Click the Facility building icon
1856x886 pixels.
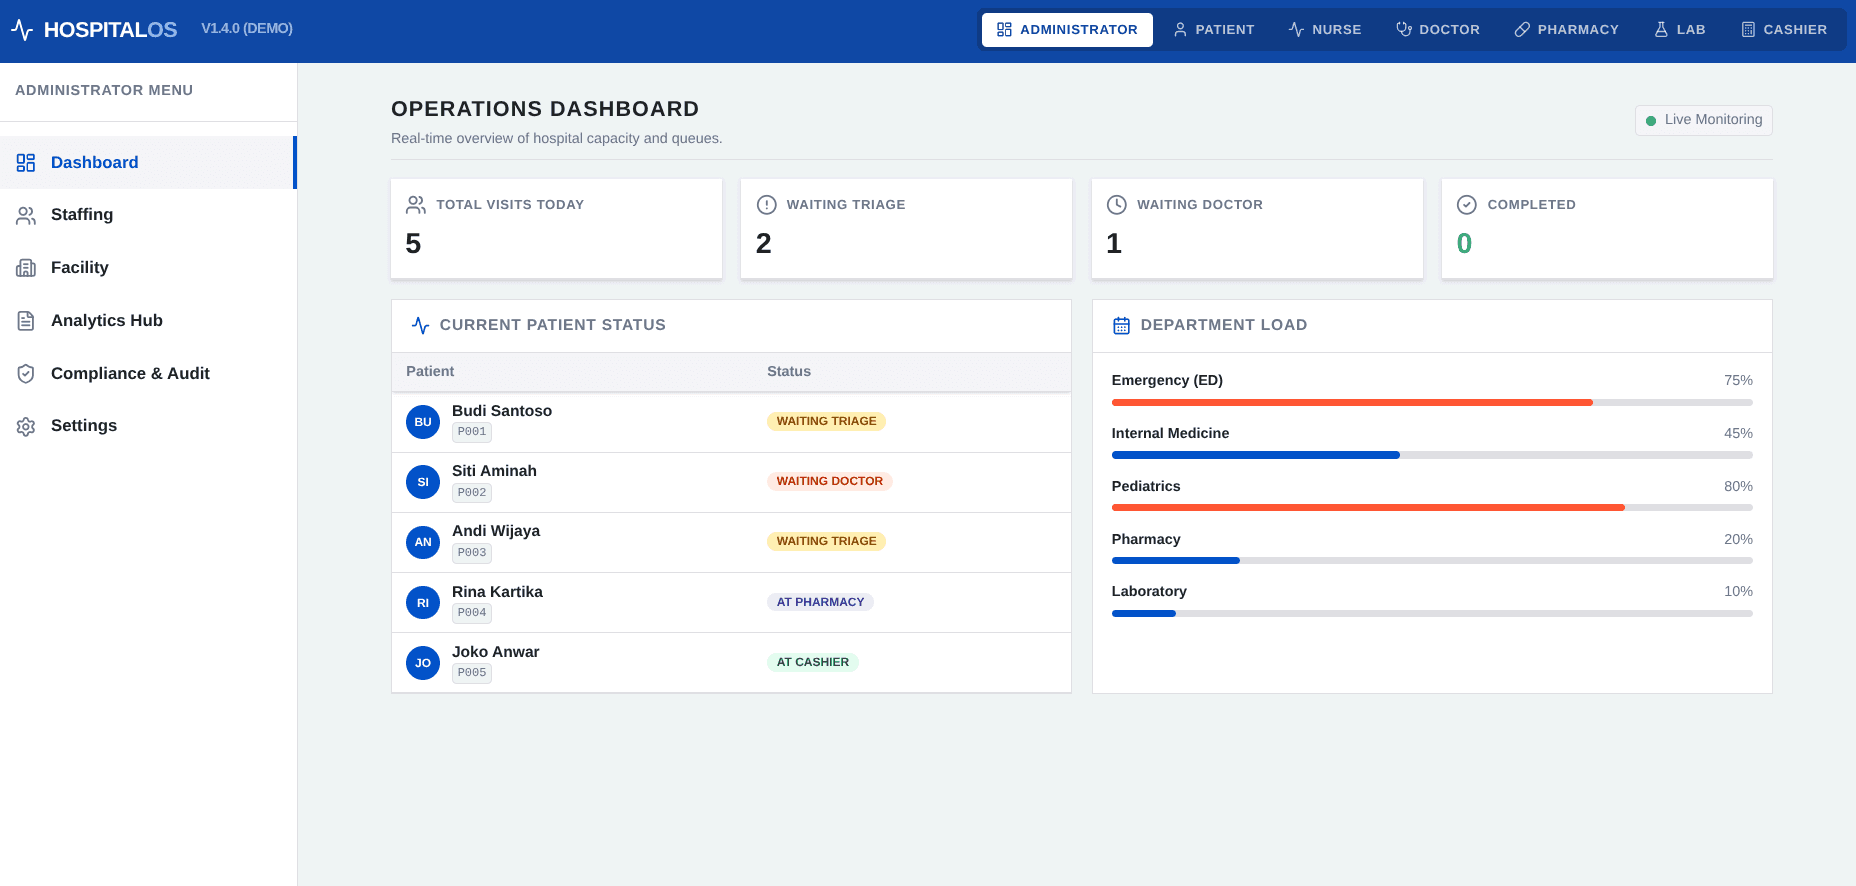pos(26,268)
